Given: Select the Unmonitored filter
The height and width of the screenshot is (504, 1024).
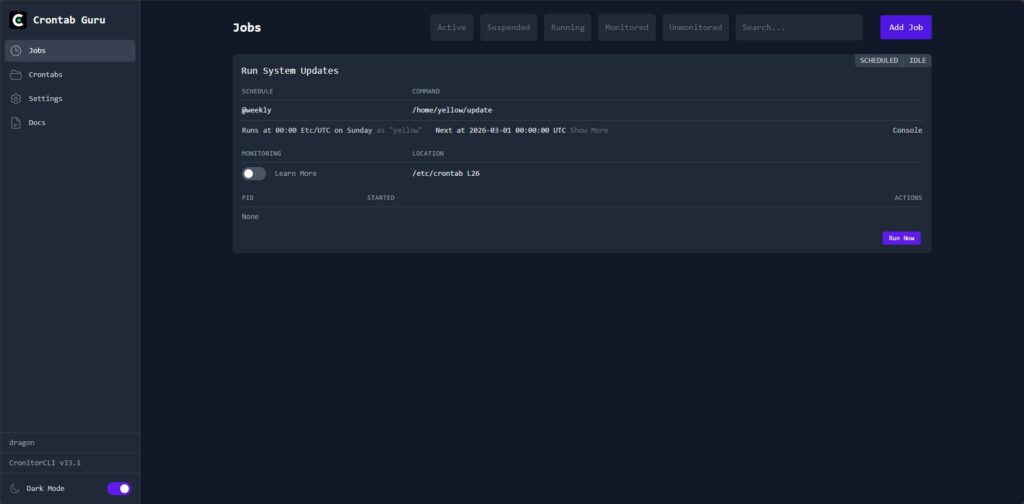Looking at the screenshot, I should click(695, 27).
